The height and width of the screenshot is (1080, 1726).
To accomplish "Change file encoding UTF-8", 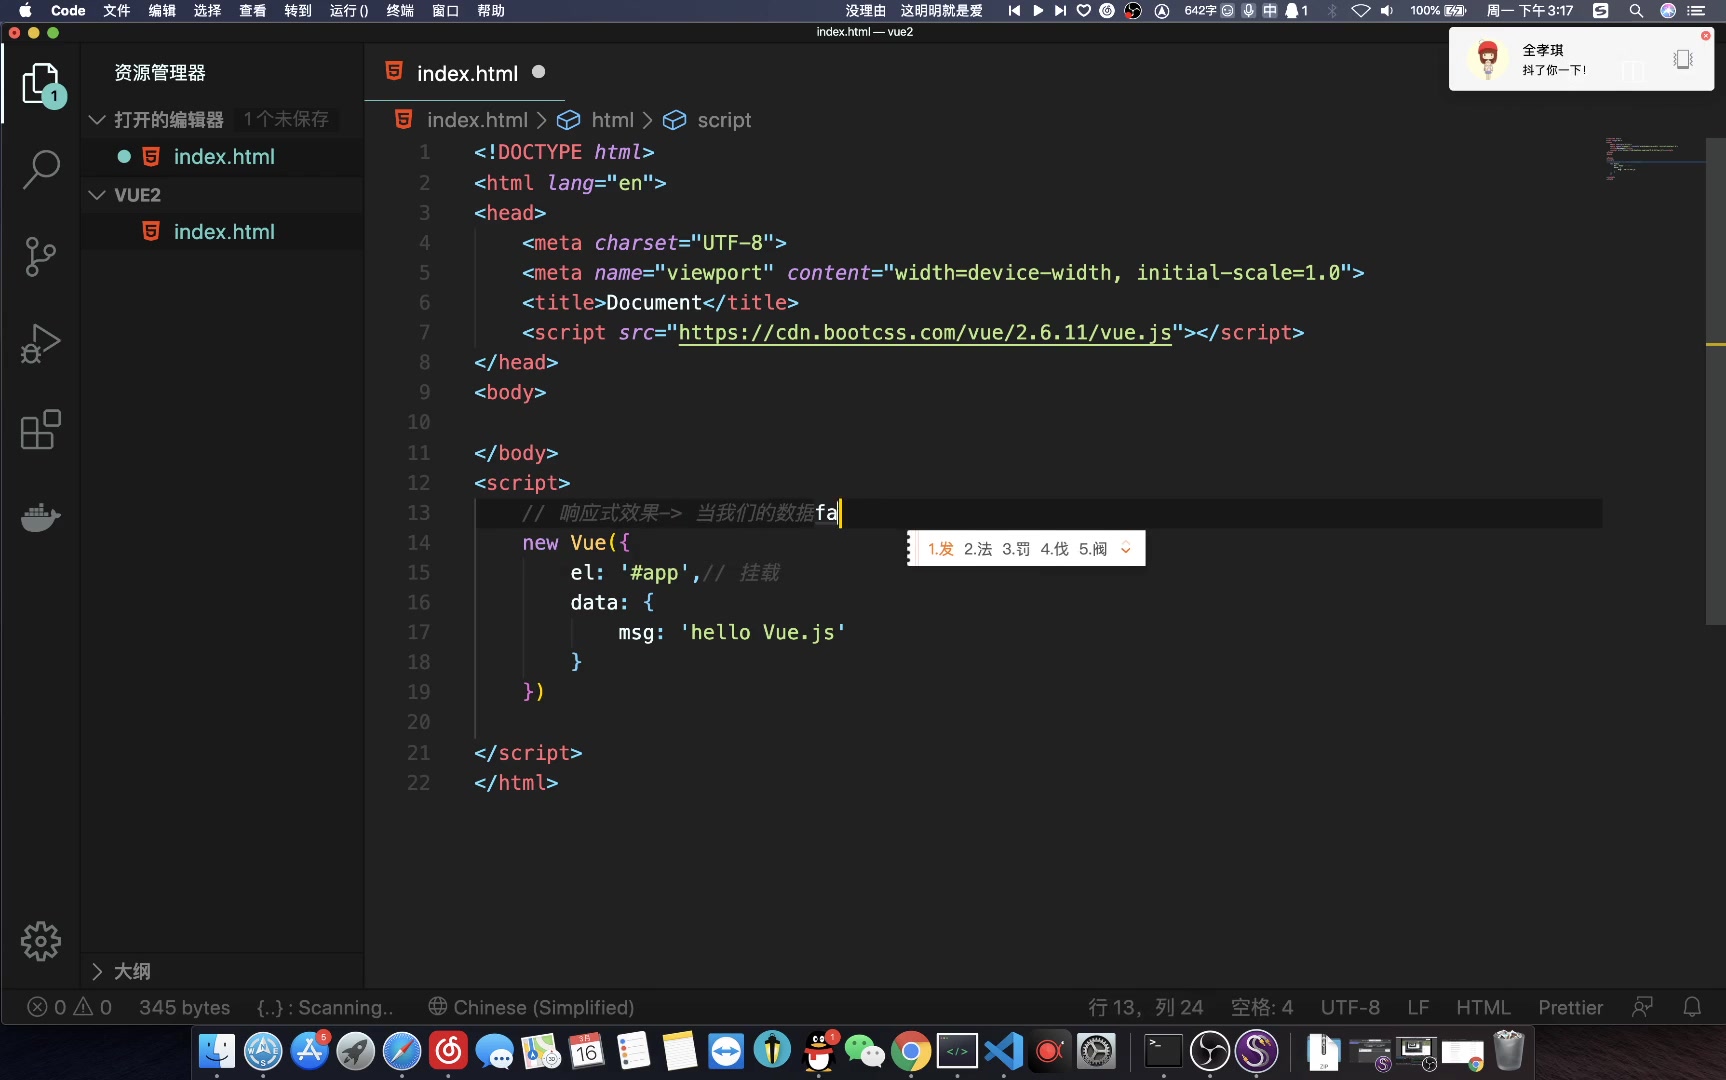I will 1350,1007.
